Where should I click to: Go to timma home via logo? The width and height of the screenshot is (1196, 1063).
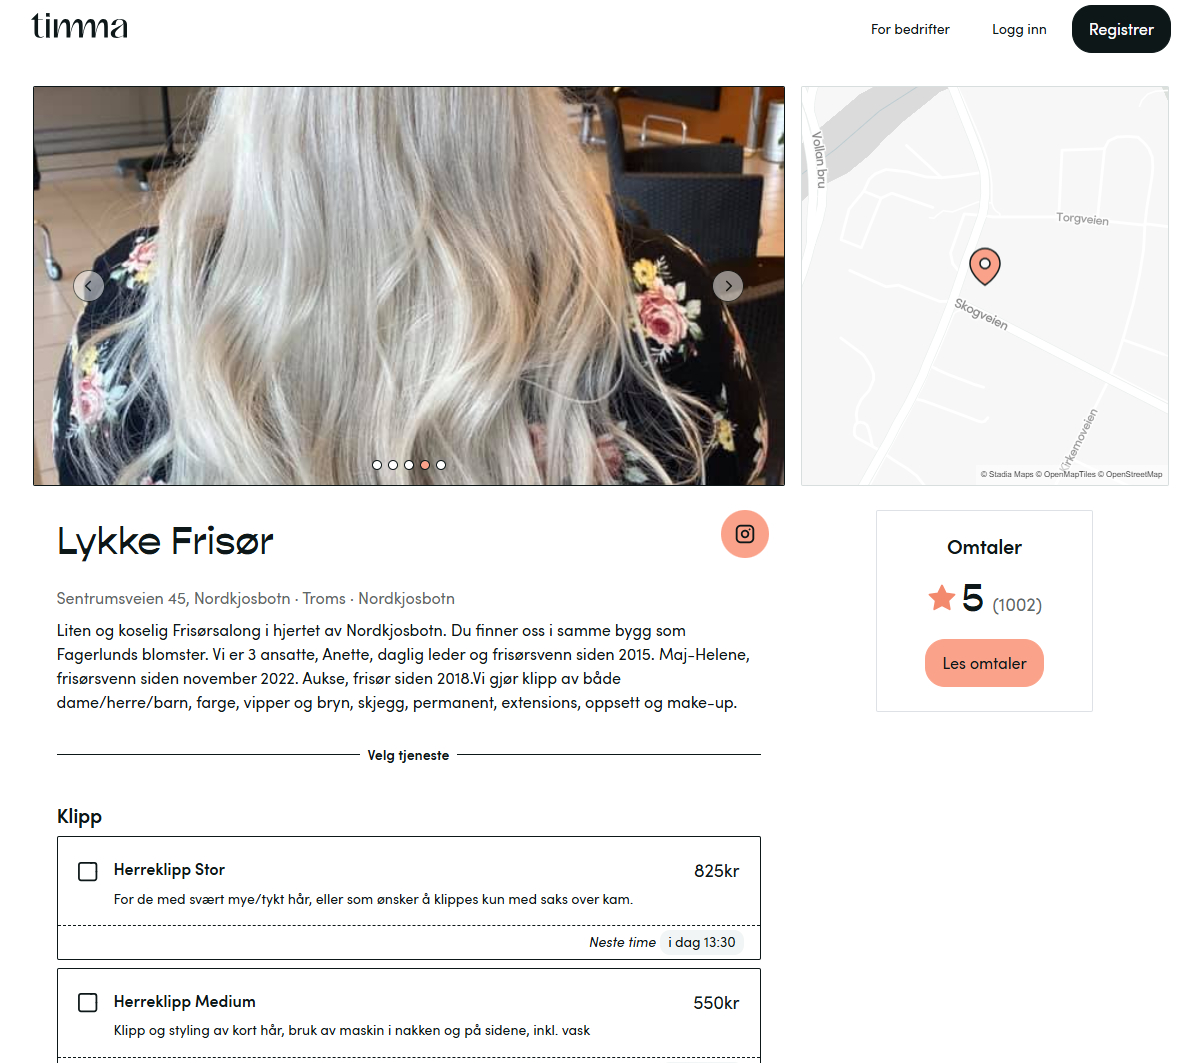80,27
